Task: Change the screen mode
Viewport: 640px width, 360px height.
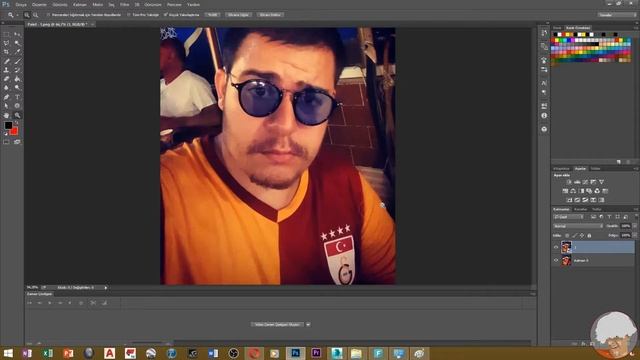Action: click(17, 142)
